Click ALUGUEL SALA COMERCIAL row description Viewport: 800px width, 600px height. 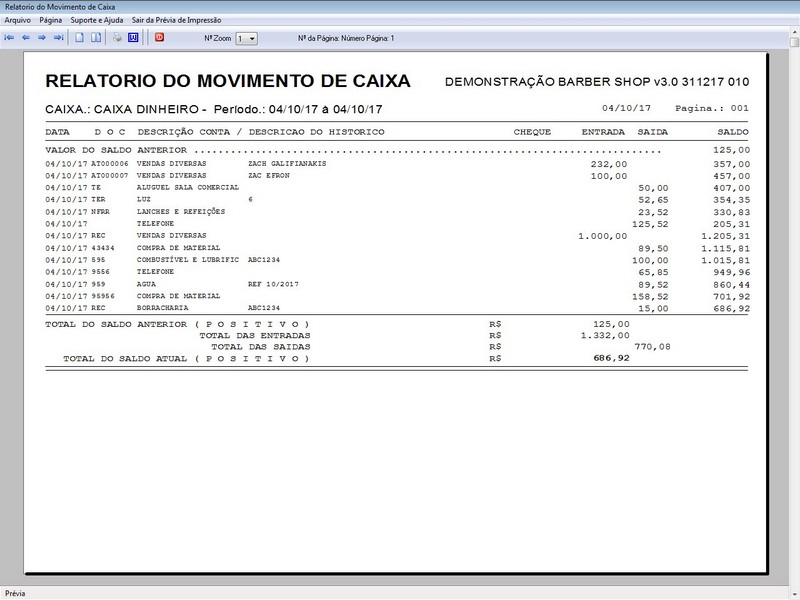click(188, 188)
